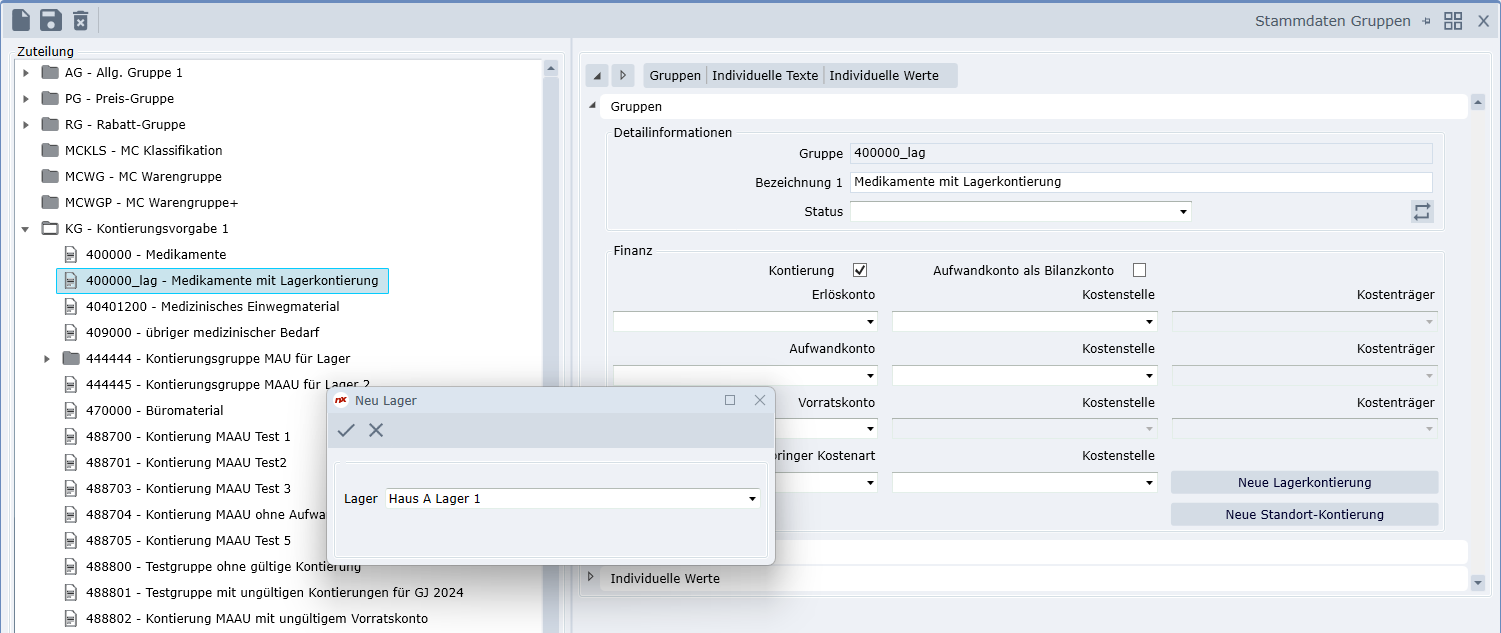
Task: Click the Bezeichnung 1 text field
Action: pos(1140,182)
